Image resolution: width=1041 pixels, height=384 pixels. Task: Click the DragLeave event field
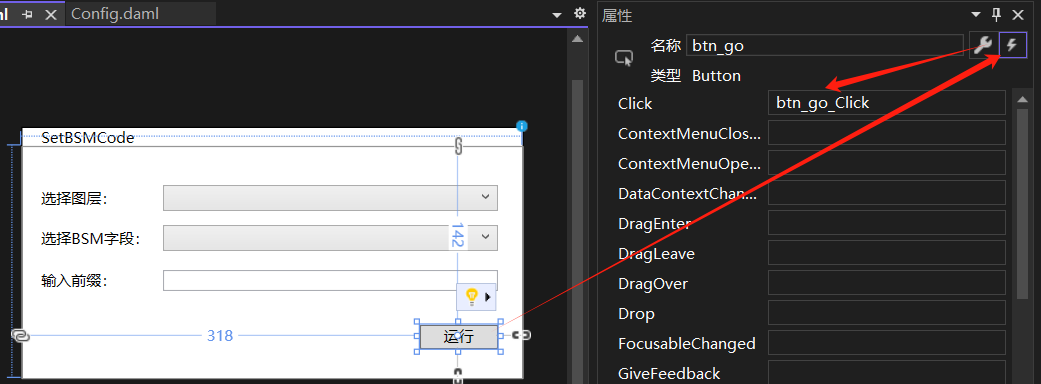click(x=887, y=253)
